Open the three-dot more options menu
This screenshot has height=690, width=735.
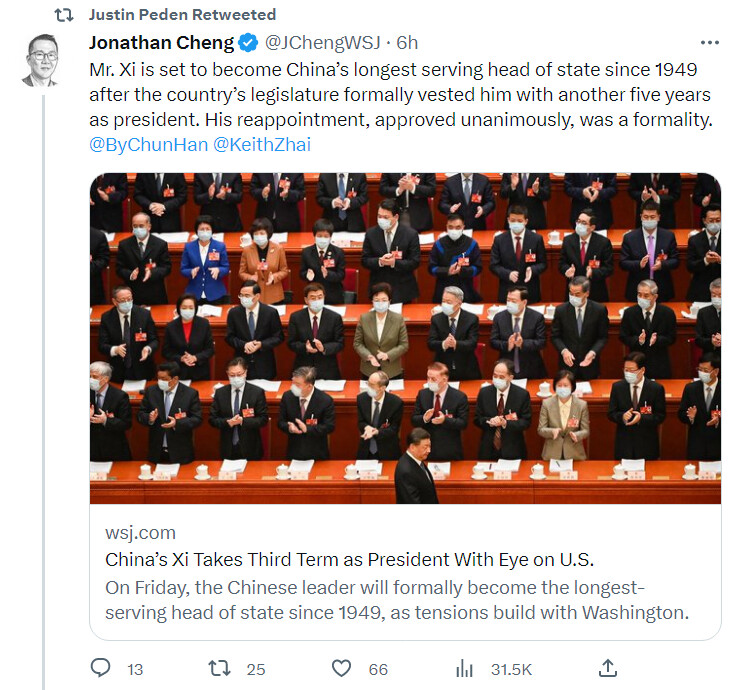pos(710,43)
